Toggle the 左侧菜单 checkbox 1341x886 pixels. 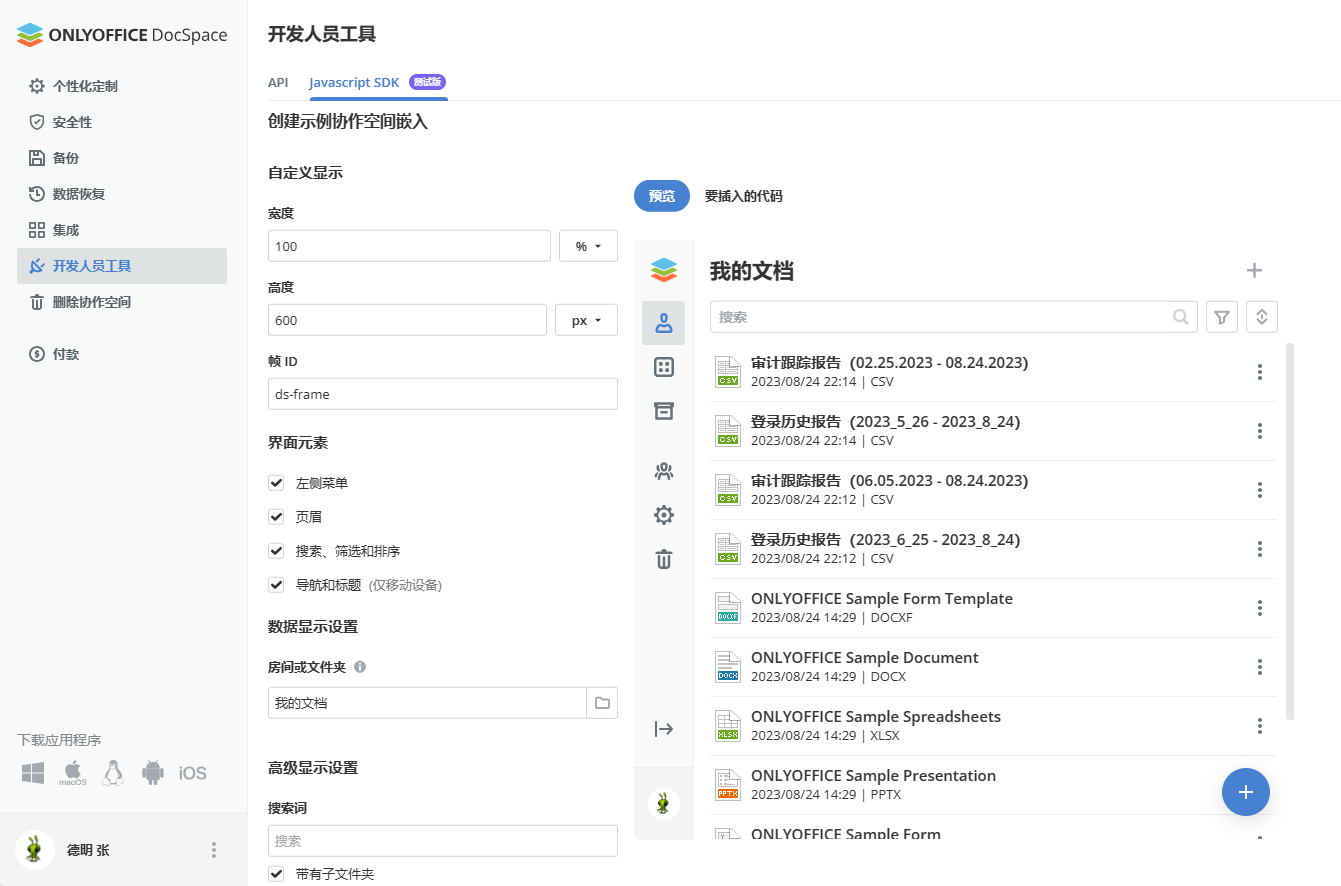coord(277,483)
